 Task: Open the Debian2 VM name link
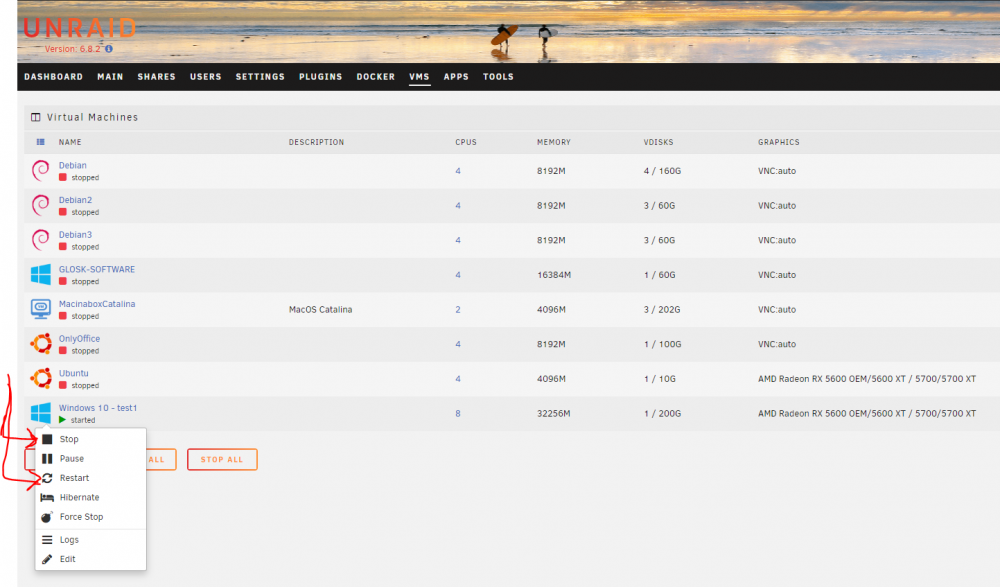point(75,200)
